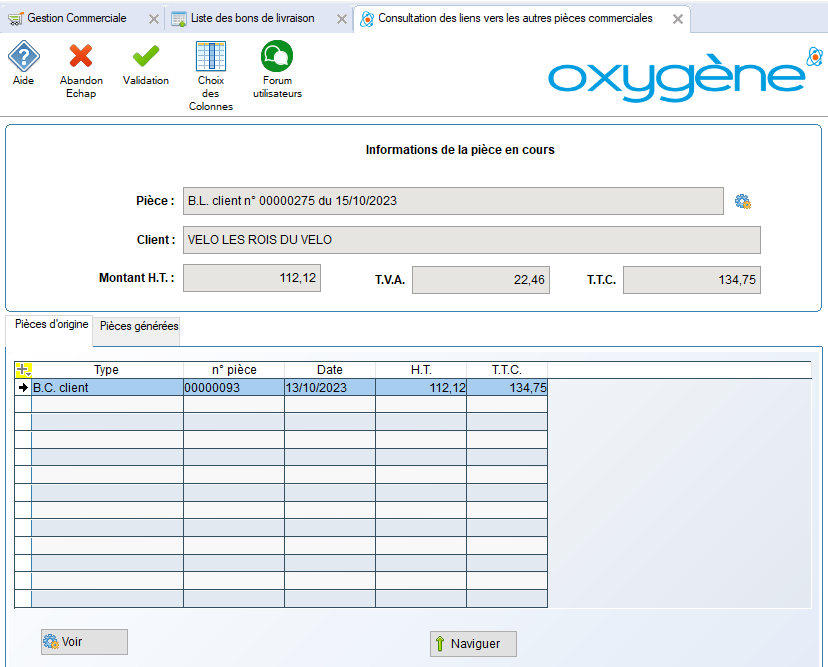828x667 pixels.
Task: Close the Gestion Commerciale tab
Action: [153, 19]
